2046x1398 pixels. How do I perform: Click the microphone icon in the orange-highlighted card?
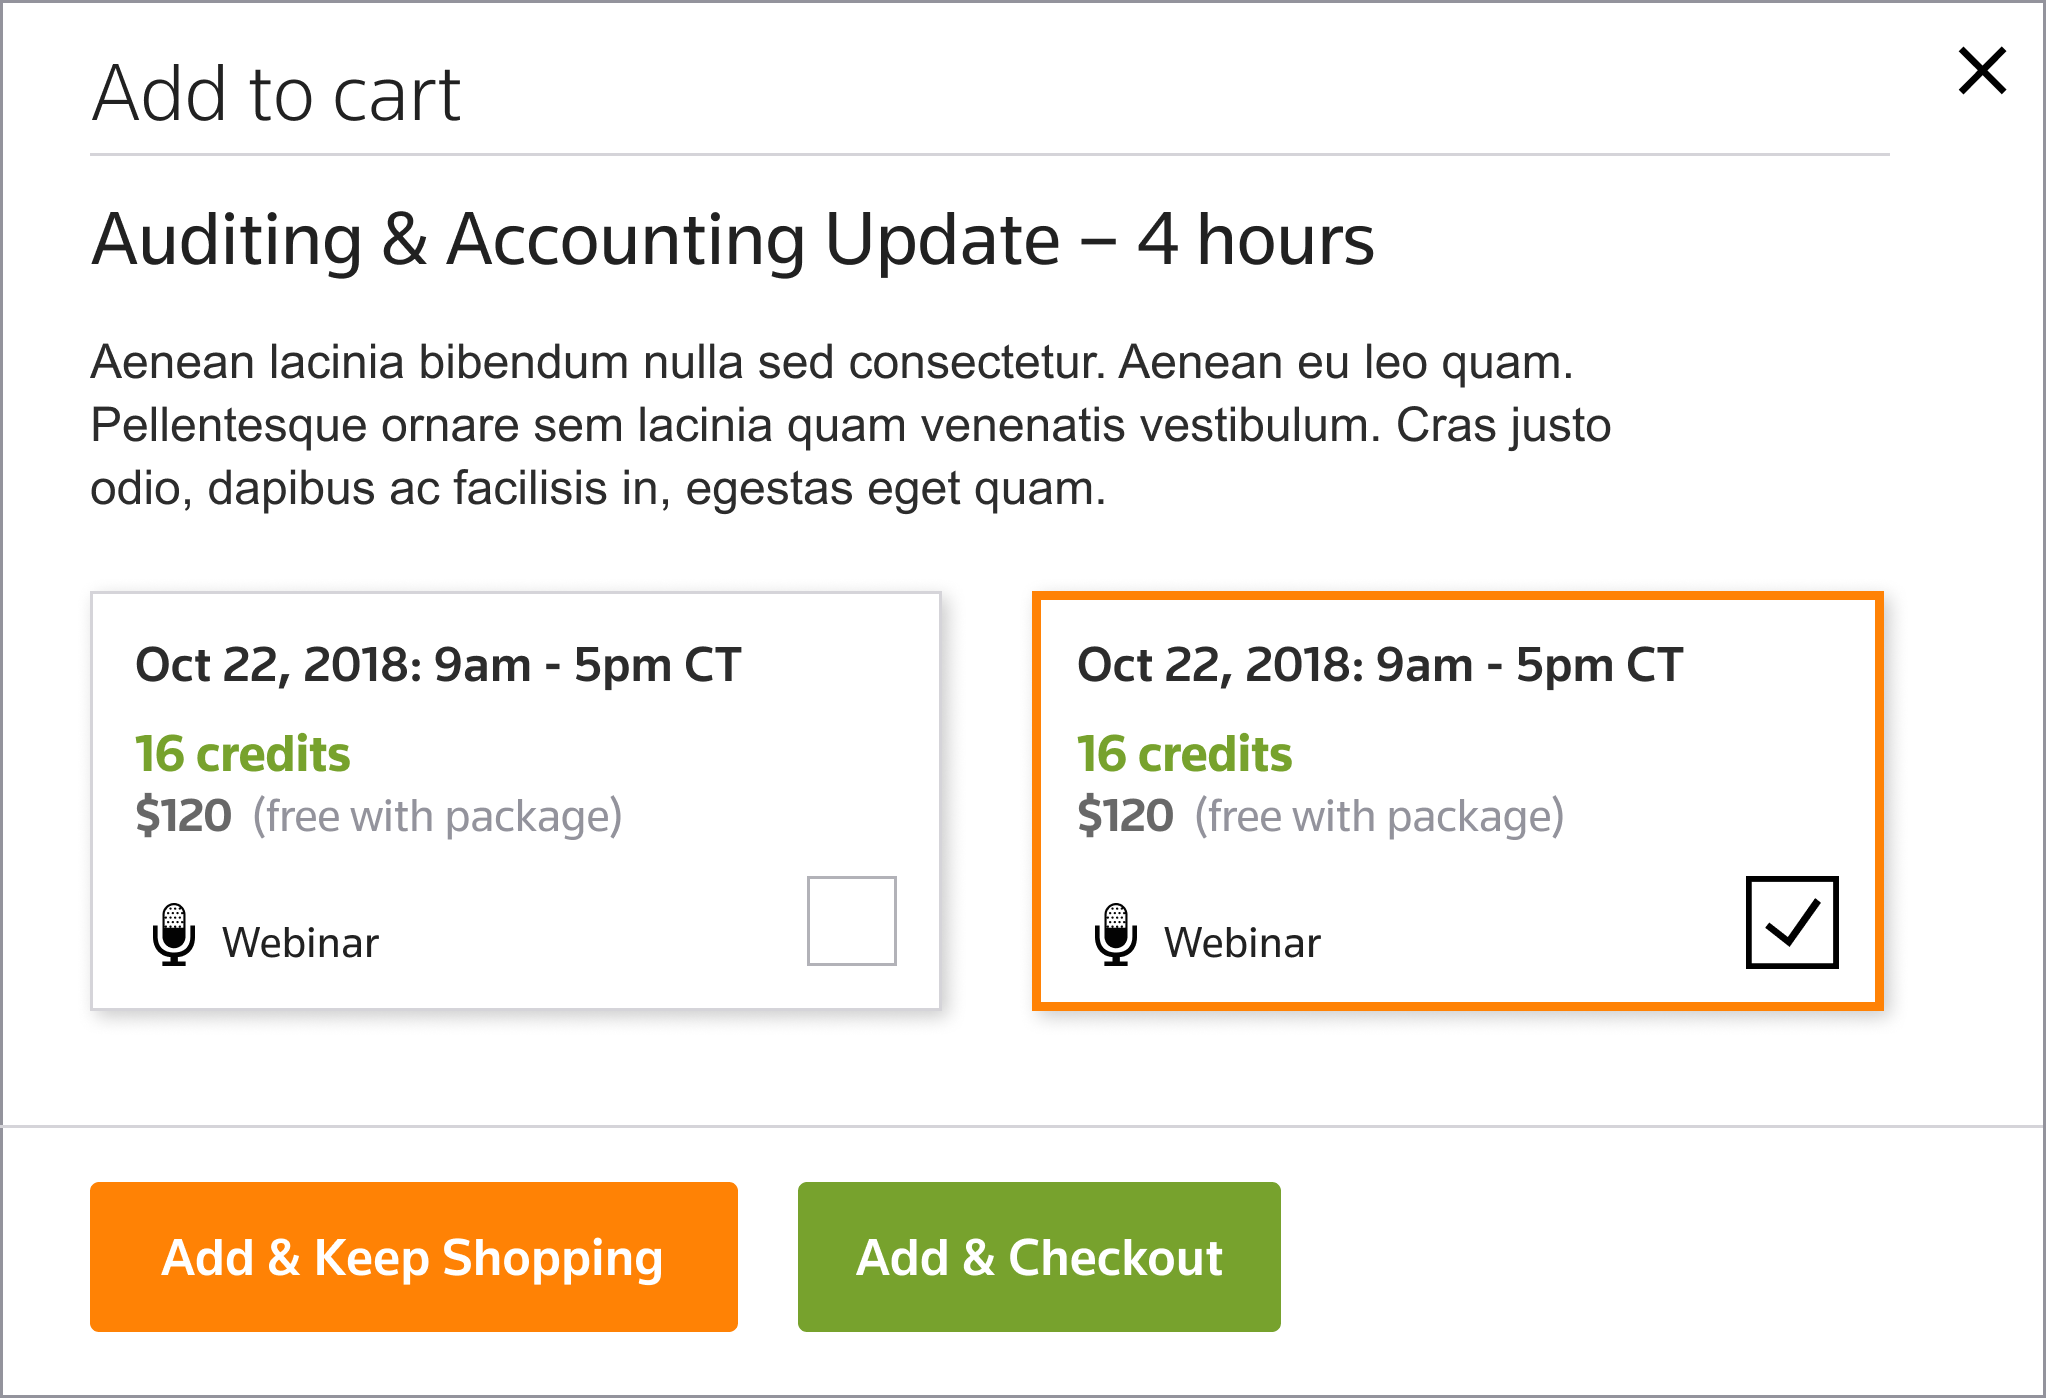1116,935
